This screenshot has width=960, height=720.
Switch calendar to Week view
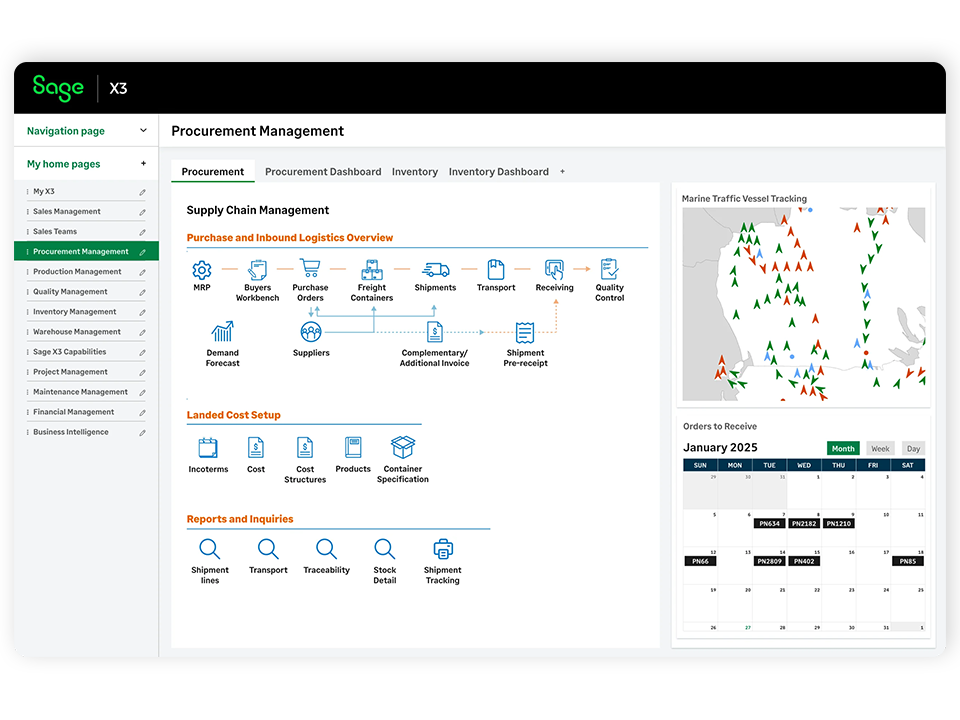880,449
